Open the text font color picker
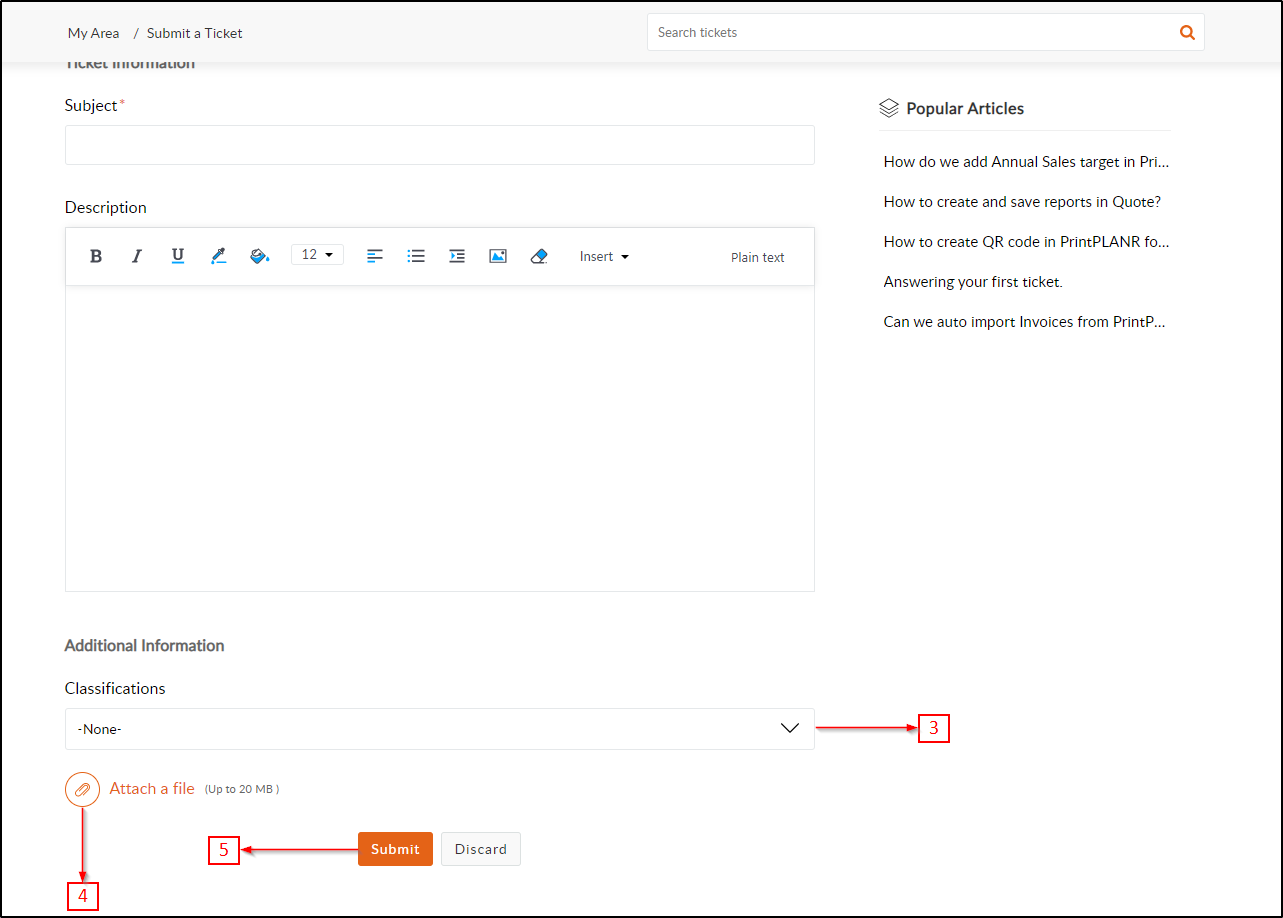This screenshot has height=918, width=1283. tap(219, 256)
